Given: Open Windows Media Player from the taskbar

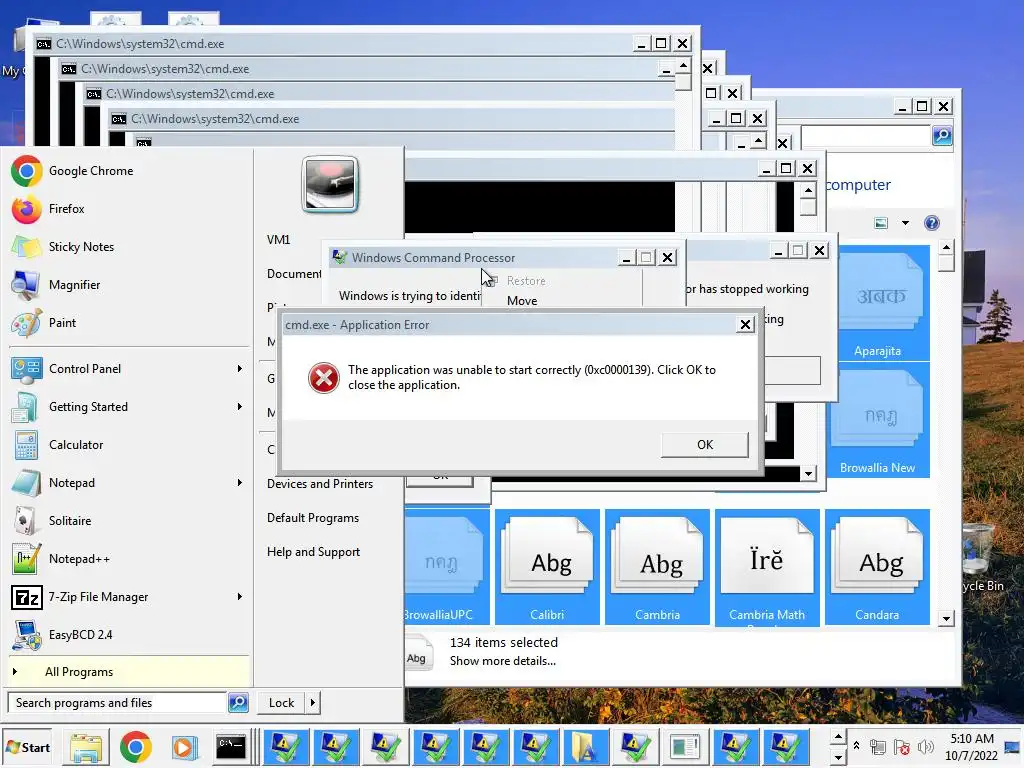Looking at the screenshot, I should pyautogui.click(x=184, y=747).
